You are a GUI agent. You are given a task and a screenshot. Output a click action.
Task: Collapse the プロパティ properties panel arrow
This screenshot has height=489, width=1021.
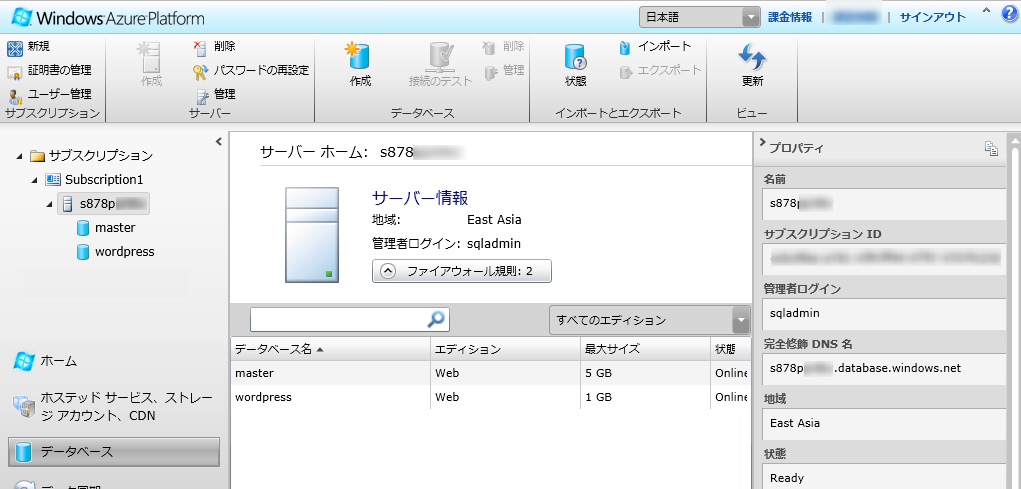(762, 143)
